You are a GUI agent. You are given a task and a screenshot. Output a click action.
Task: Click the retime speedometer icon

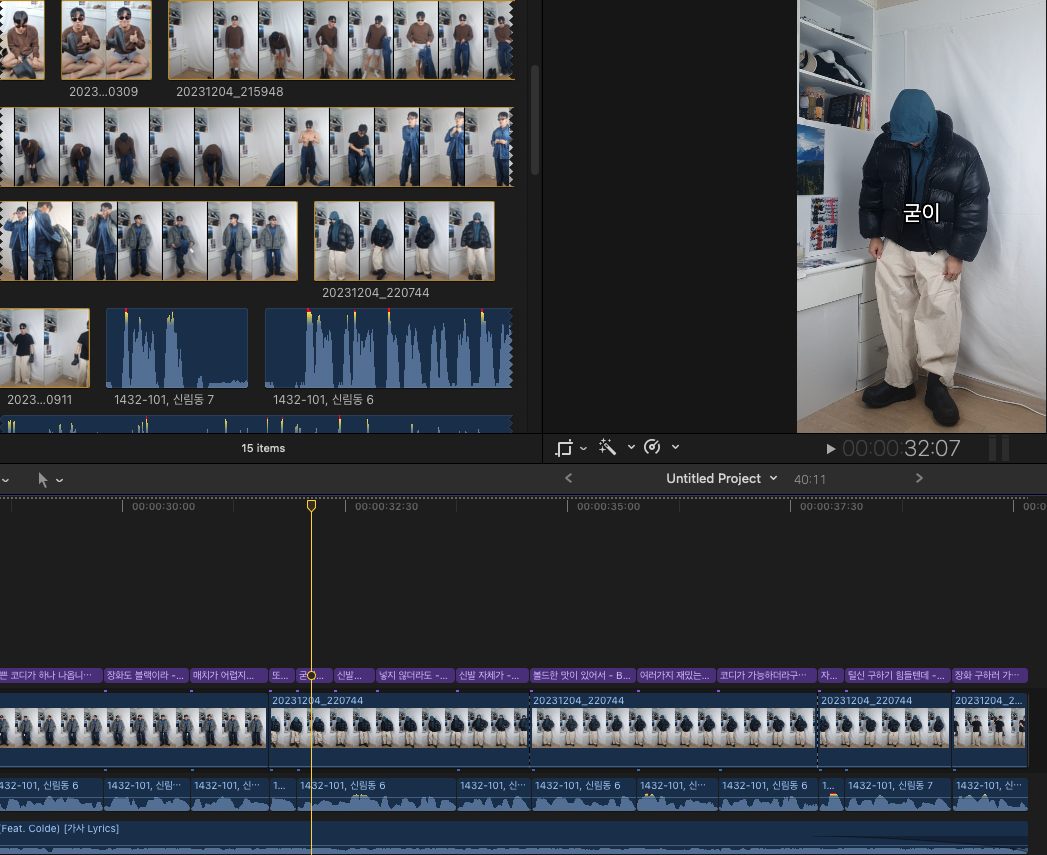(x=652, y=447)
